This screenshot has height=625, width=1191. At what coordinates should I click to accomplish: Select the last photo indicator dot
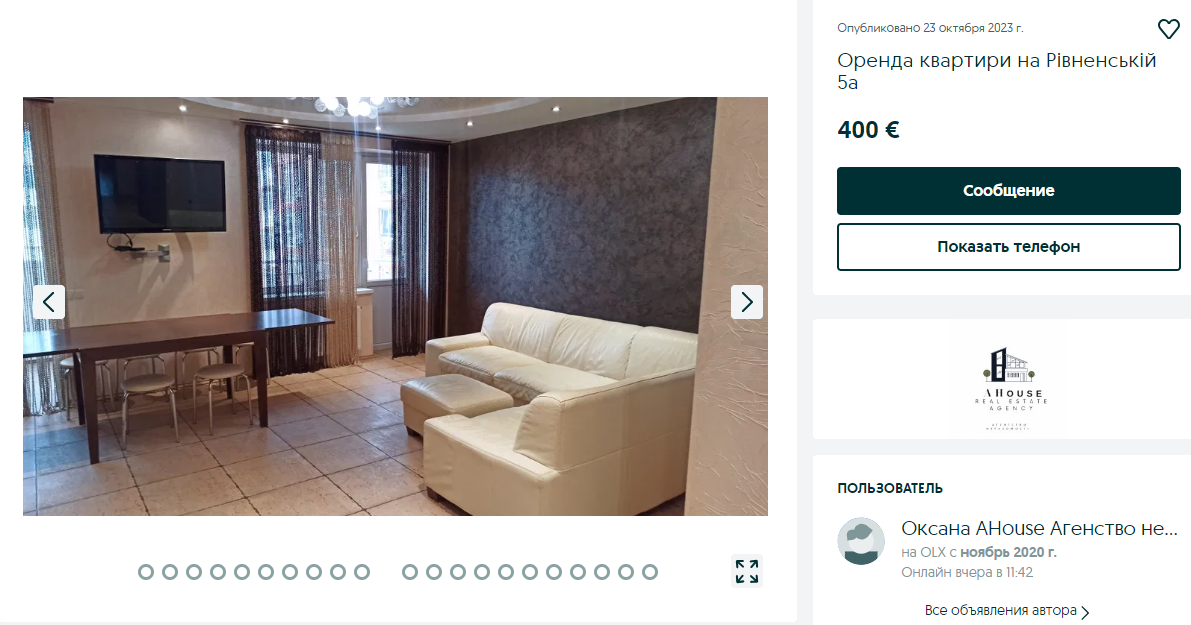(x=649, y=572)
